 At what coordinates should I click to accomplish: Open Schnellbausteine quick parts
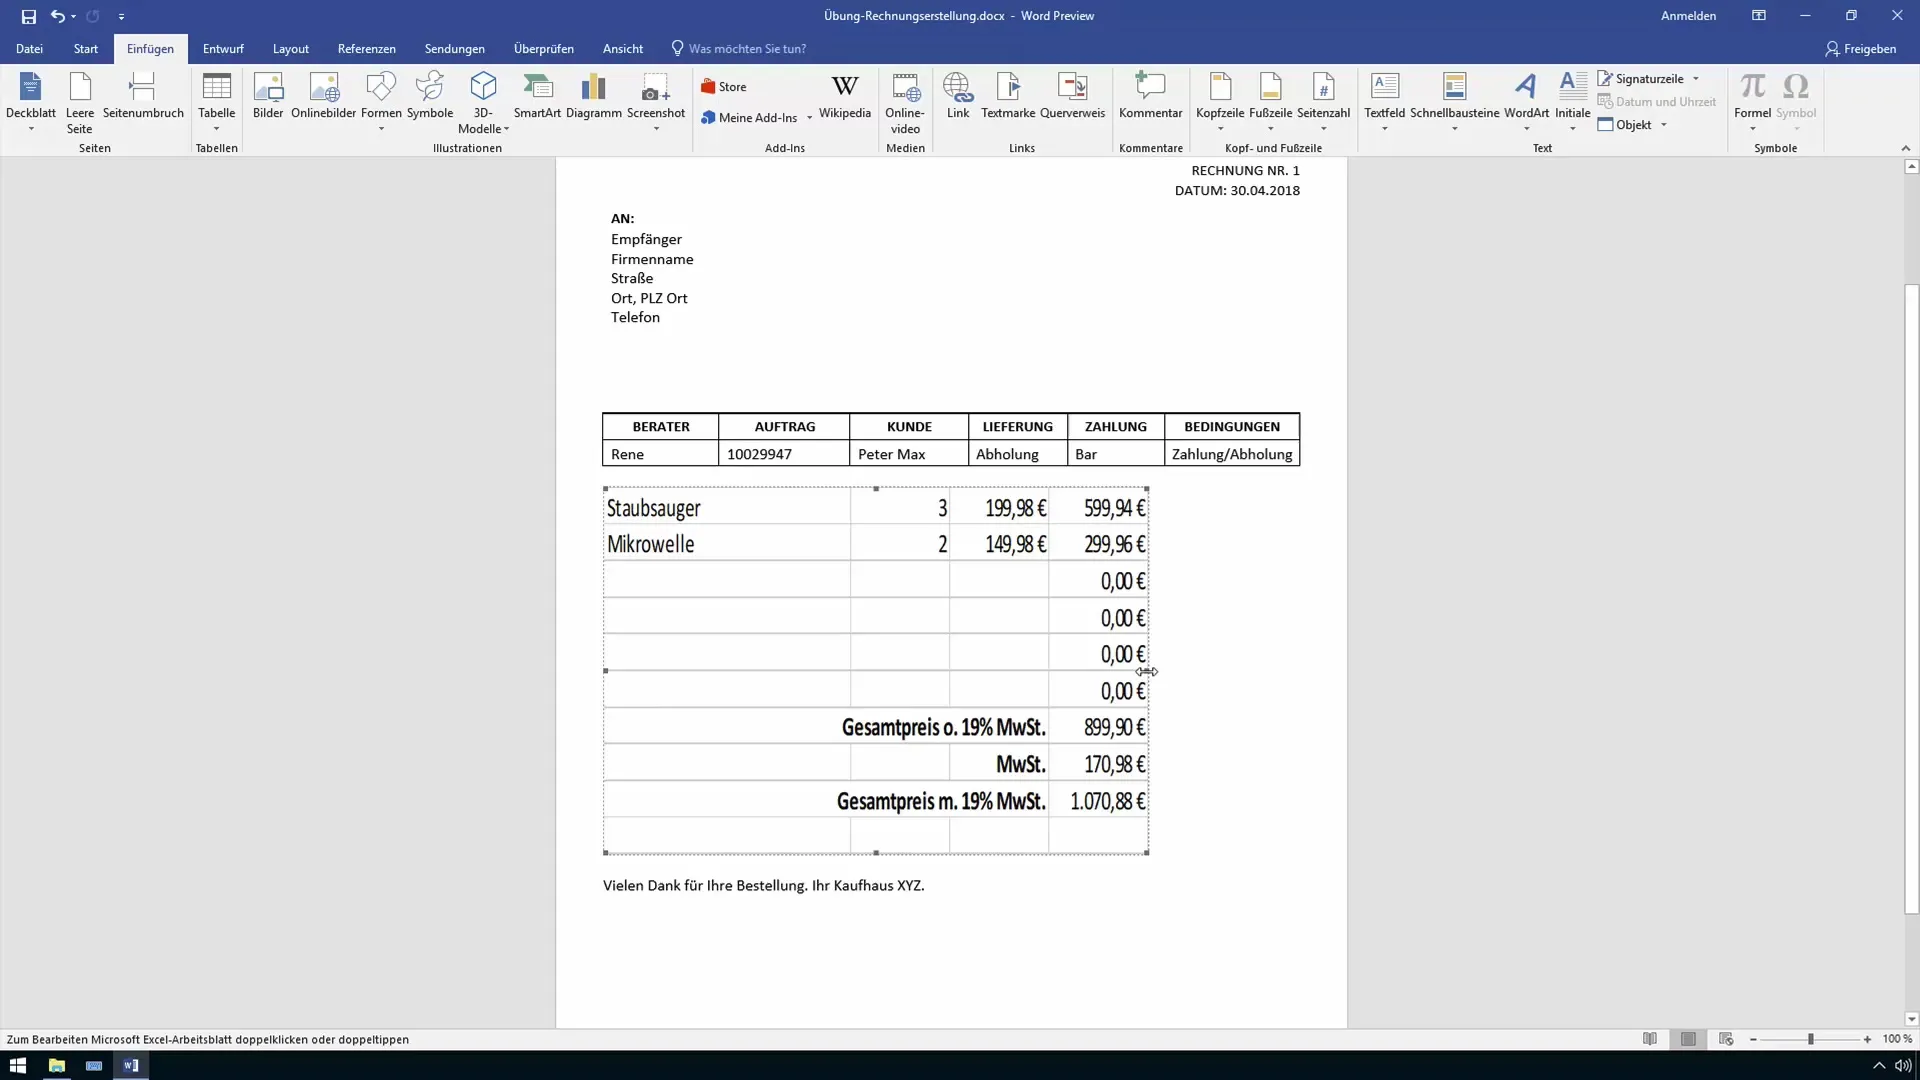tap(1454, 102)
